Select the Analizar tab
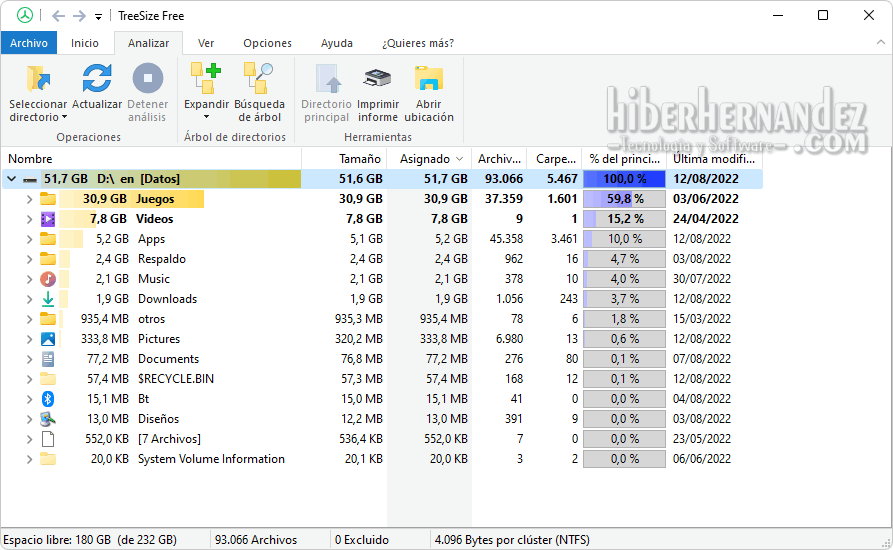 point(148,43)
